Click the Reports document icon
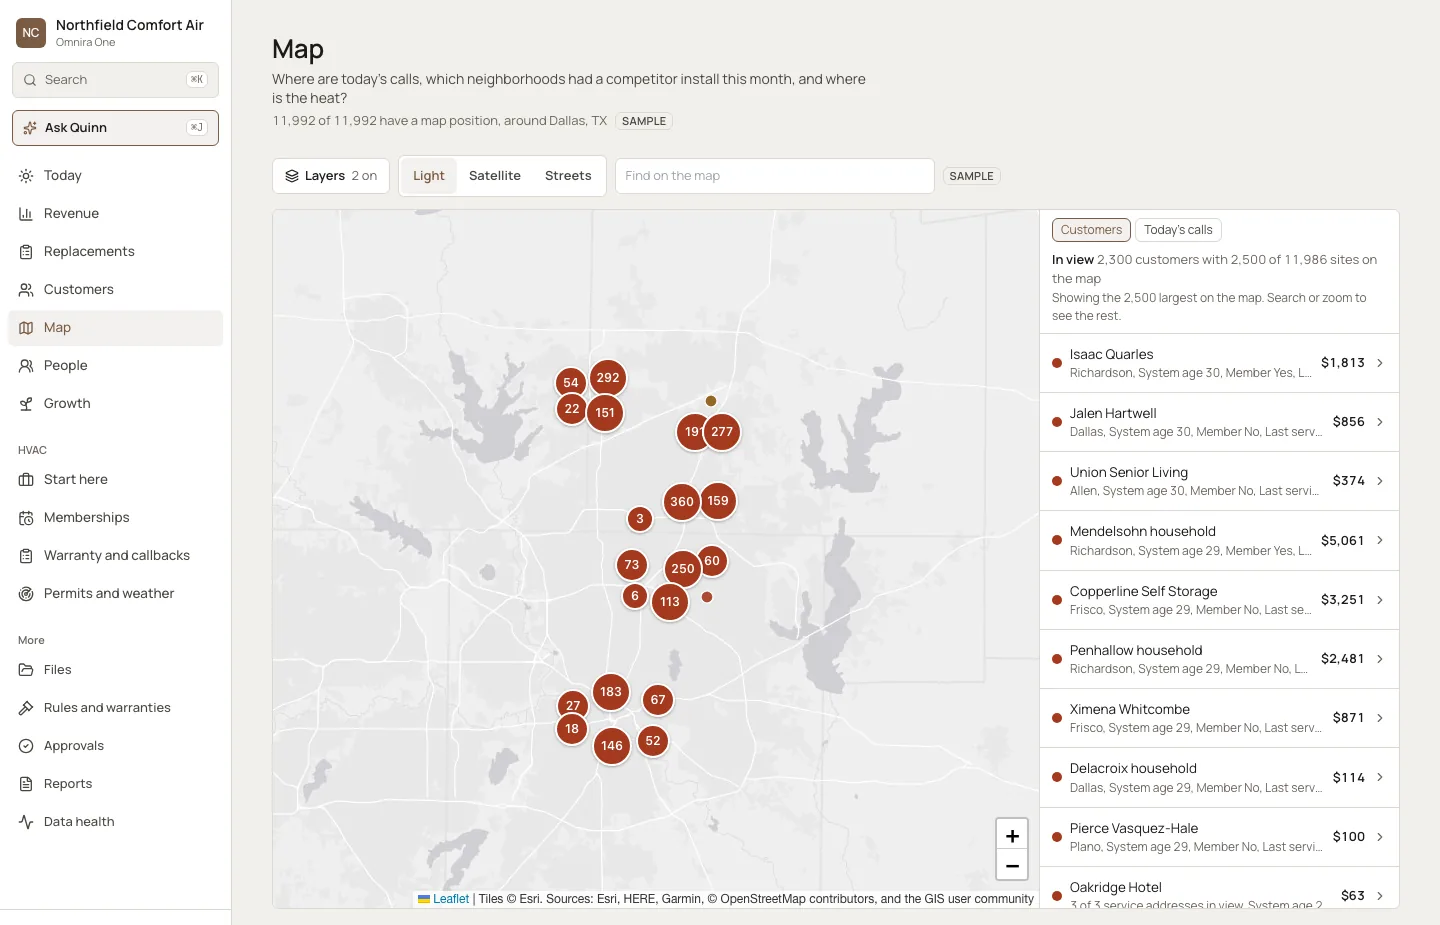 click(26, 784)
